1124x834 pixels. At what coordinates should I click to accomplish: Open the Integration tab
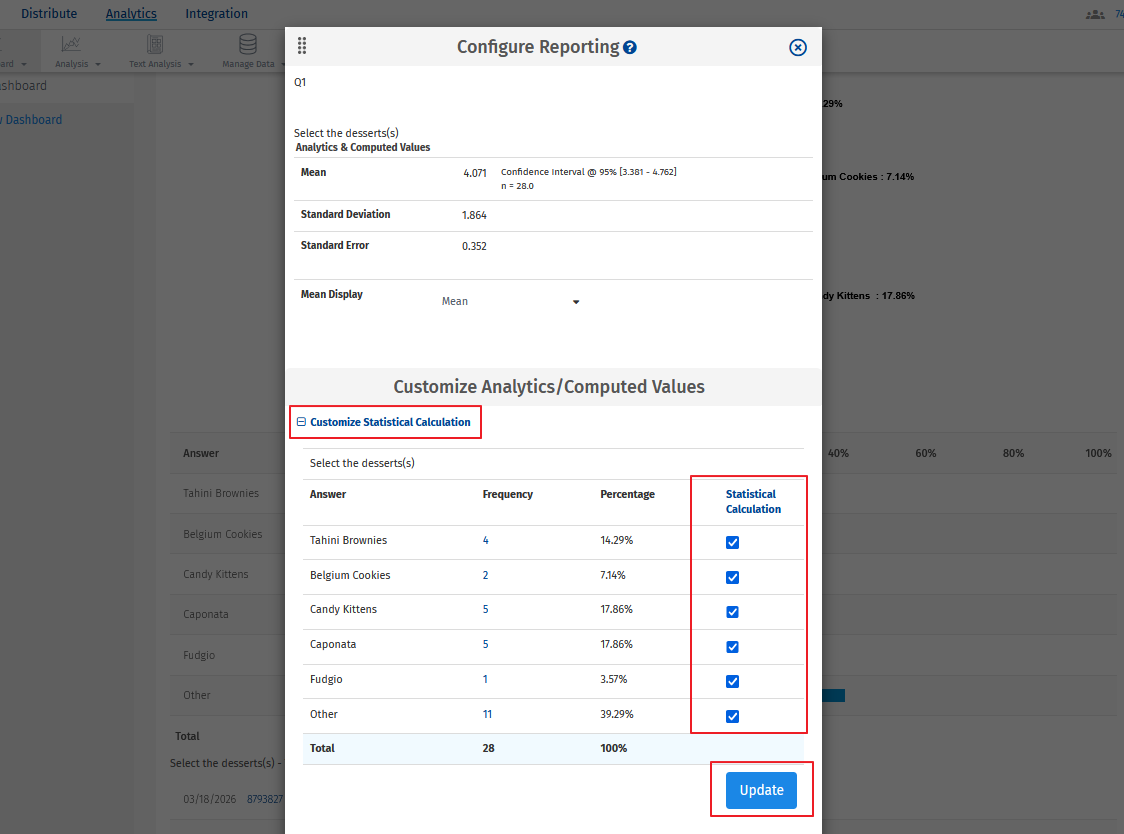click(216, 13)
